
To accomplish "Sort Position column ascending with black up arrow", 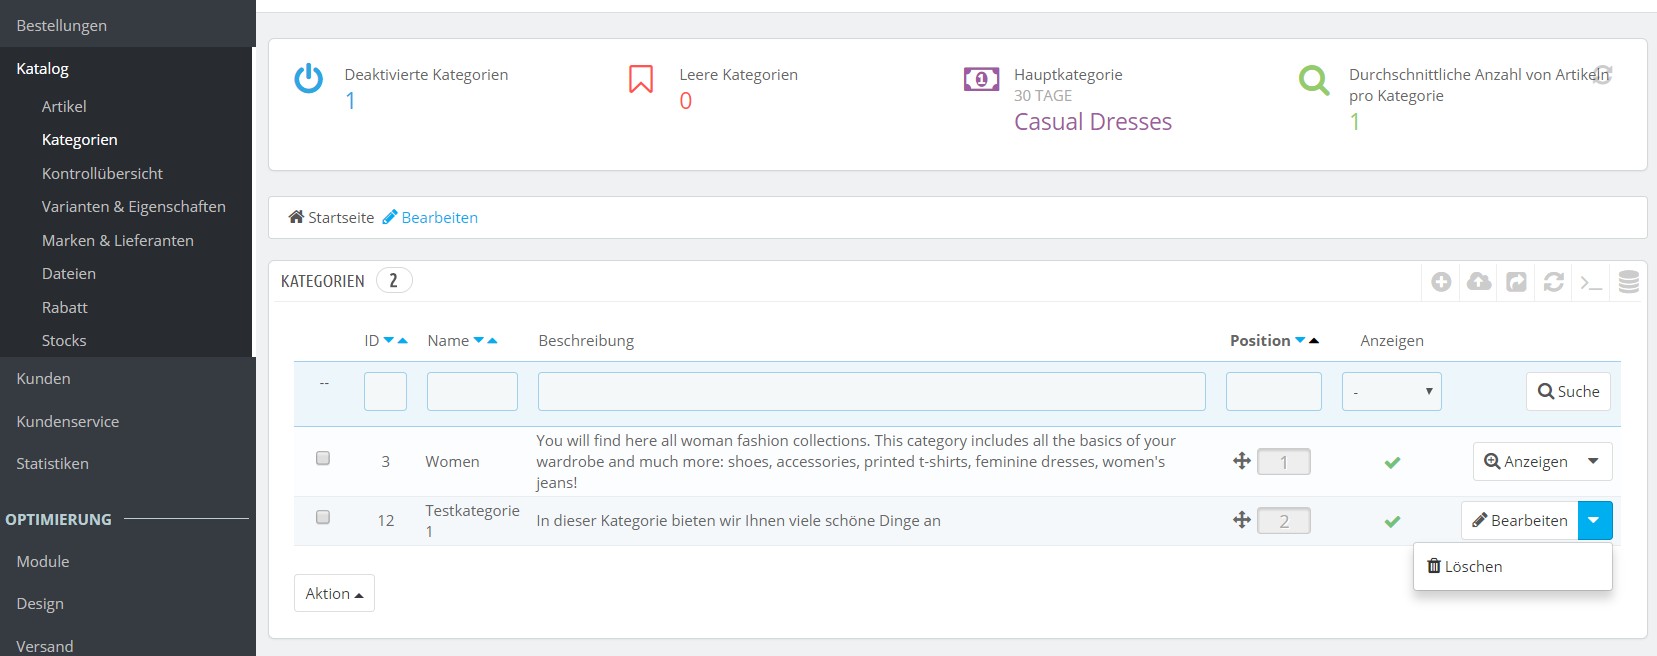I will tap(1314, 341).
